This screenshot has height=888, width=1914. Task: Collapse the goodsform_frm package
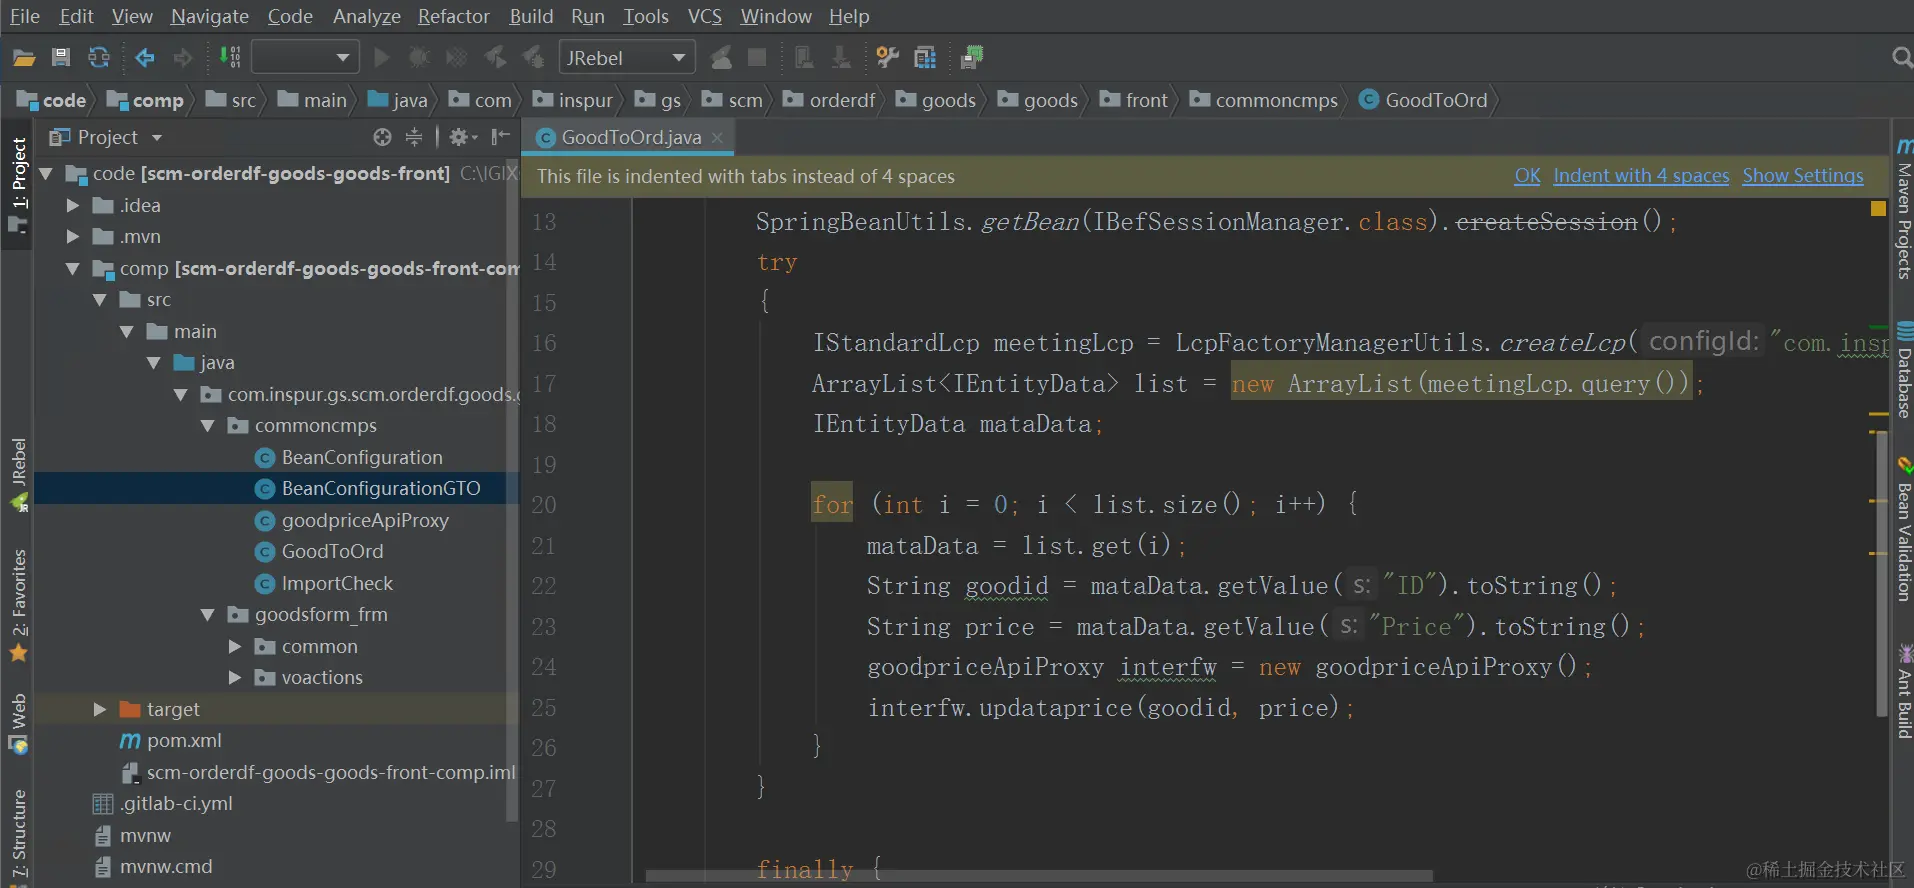208,615
